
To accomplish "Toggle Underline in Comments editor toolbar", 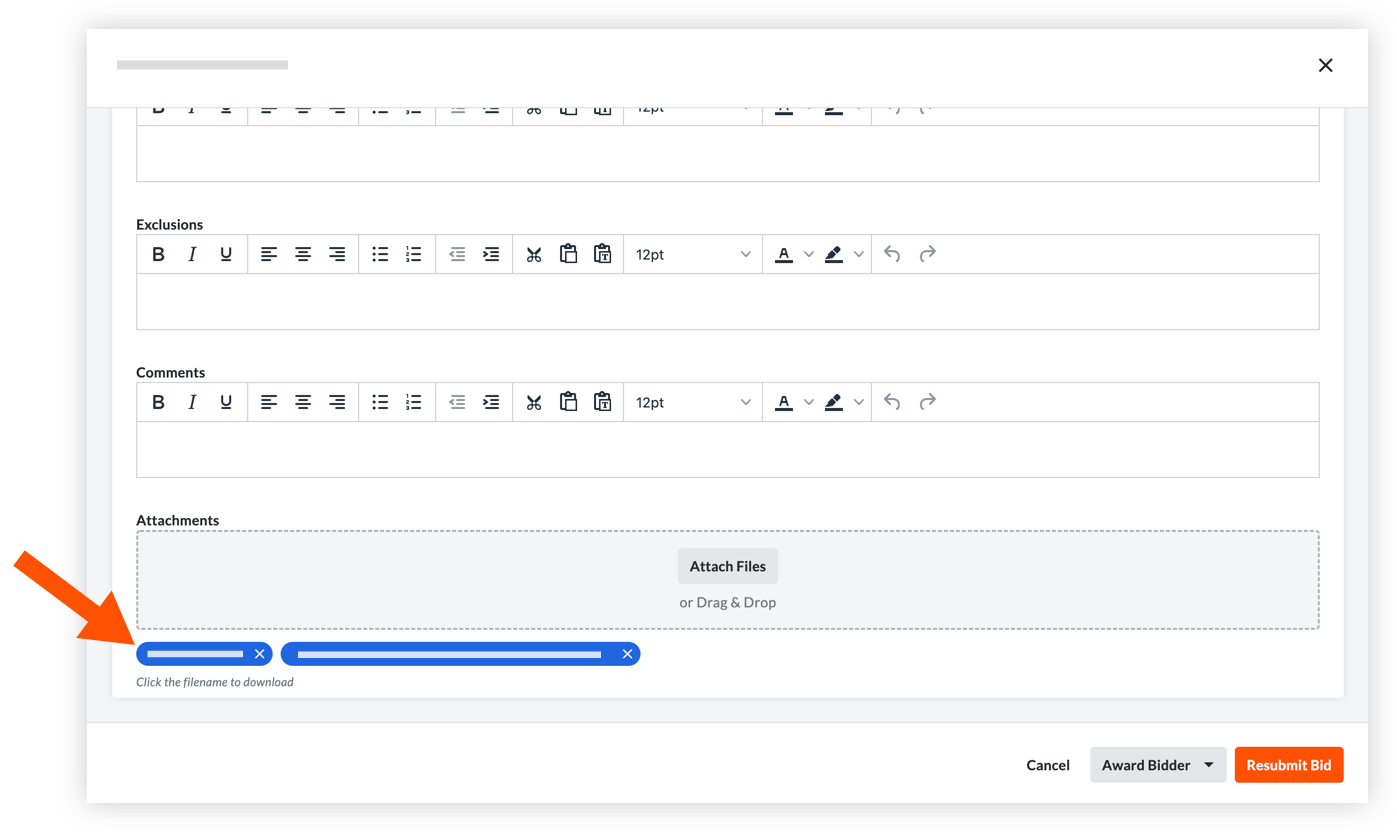I will pyautogui.click(x=226, y=402).
